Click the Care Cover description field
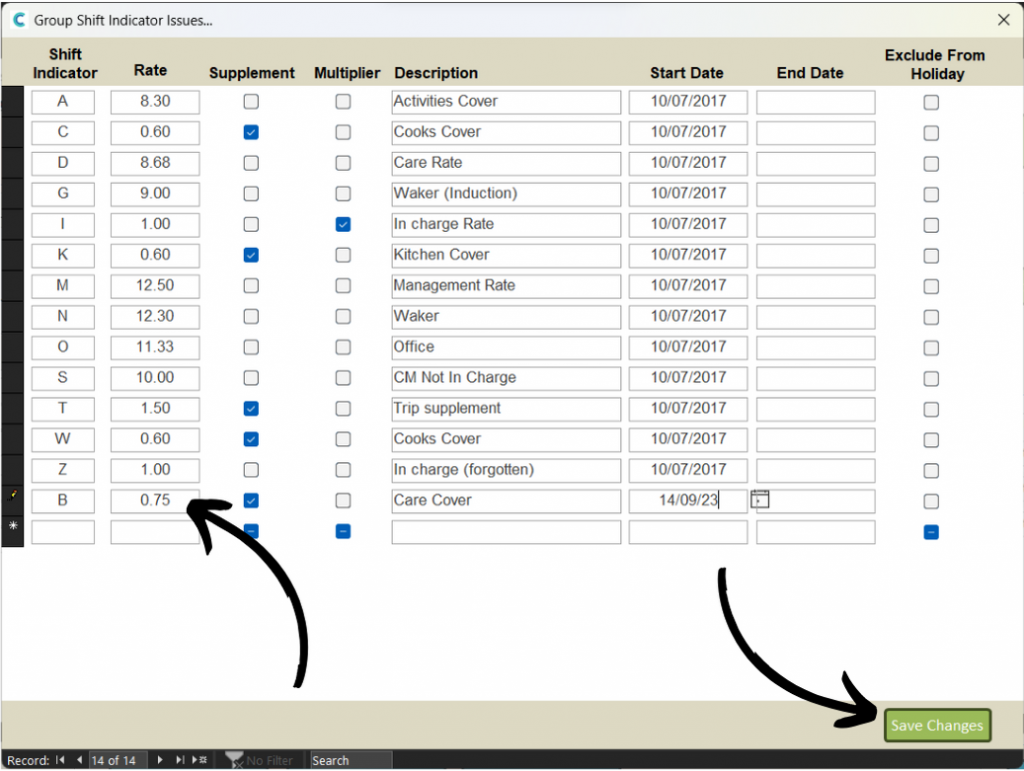The height and width of the screenshot is (771, 1024). 506,501
